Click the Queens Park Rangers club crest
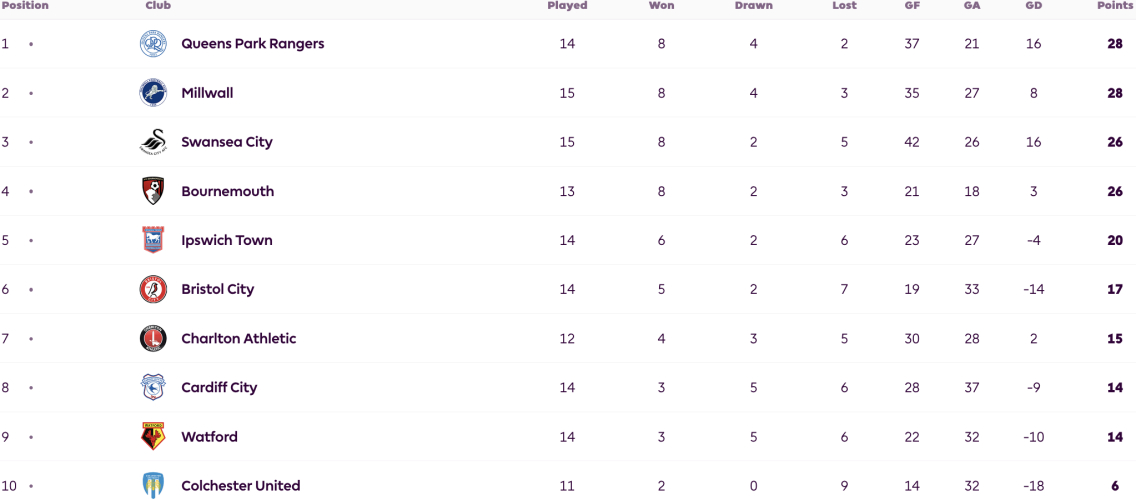1136x500 pixels. pos(153,43)
